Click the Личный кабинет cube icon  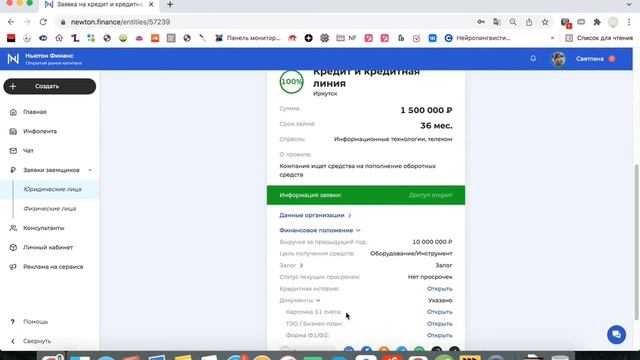coord(13,247)
